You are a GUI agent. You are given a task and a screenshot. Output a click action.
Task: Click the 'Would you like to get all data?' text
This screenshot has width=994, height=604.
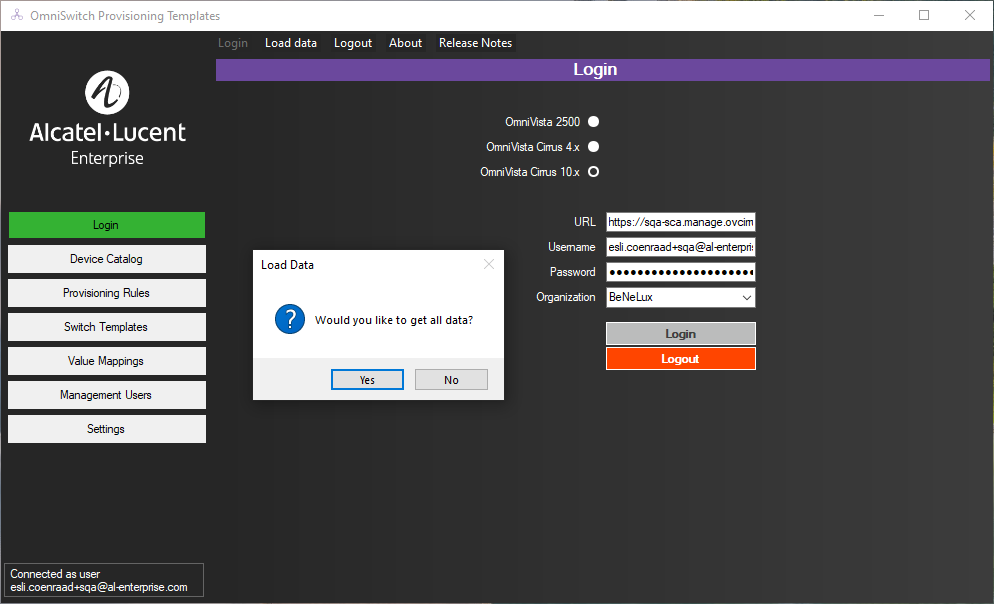(394, 320)
